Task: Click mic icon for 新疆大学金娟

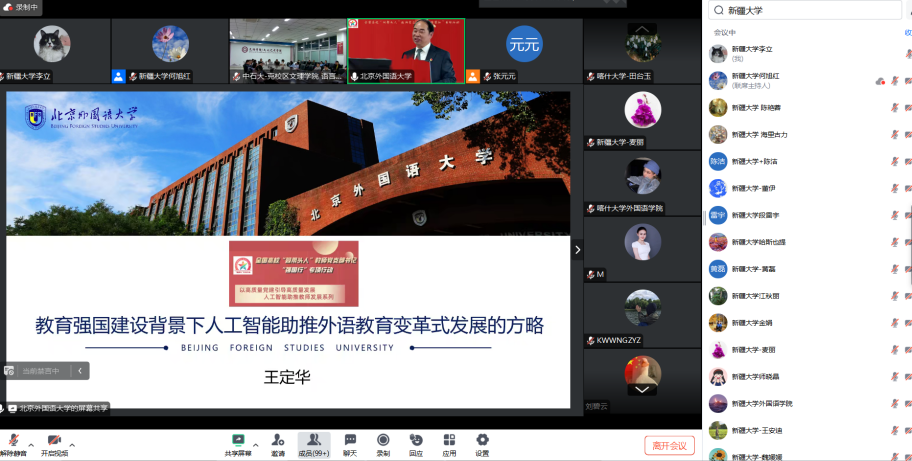Action: [895, 323]
